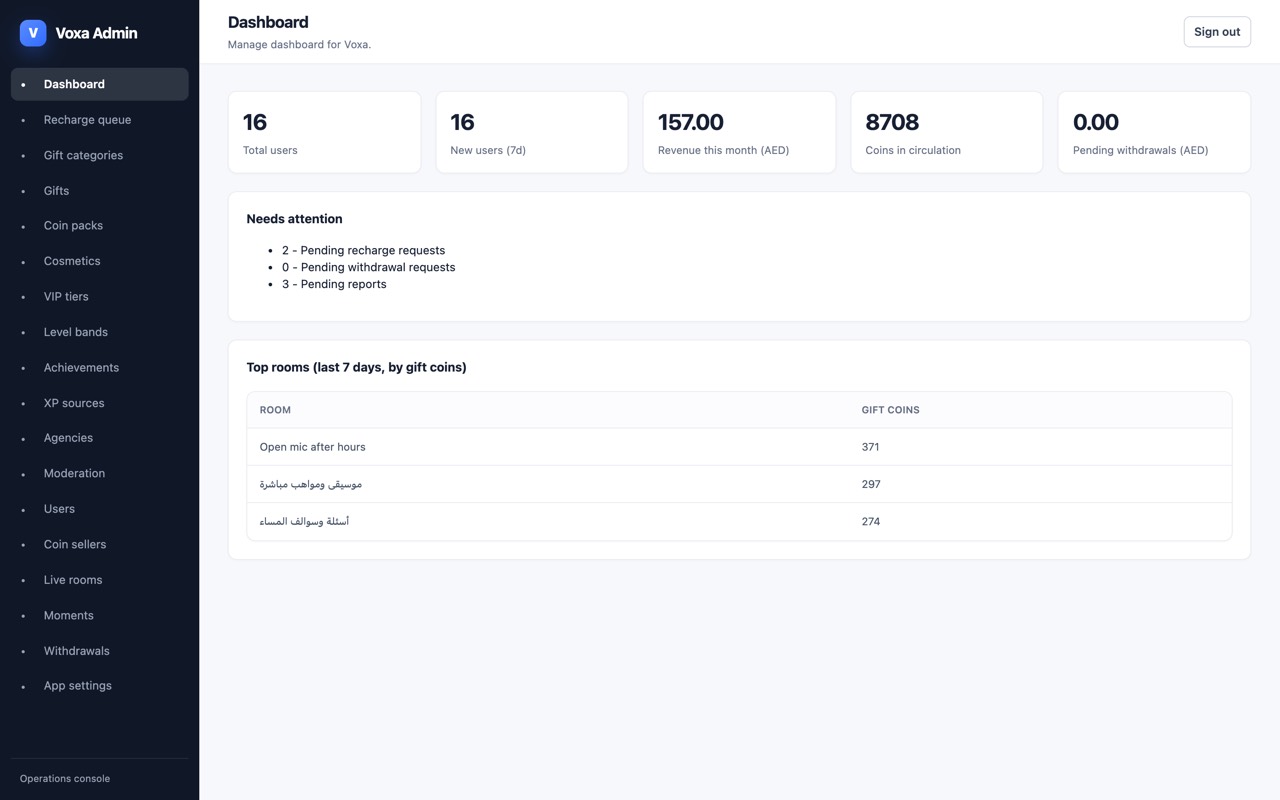The width and height of the screenshot is (1280, 800).
Task: Click the Voxa Admin logo icon
Action: click(x=33, y=33)
